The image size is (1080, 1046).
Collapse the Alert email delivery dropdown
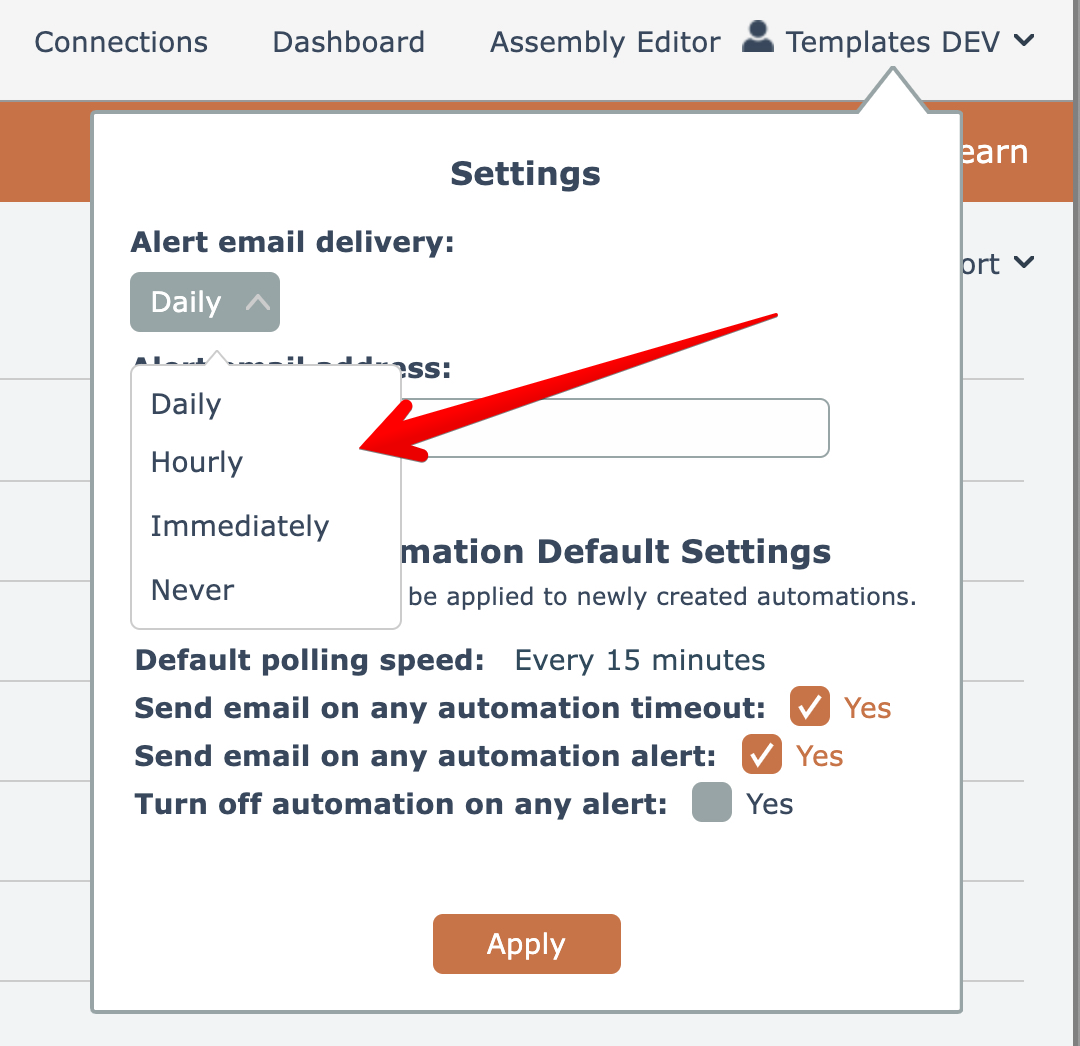pyautogui.click(x=205, y=302)
